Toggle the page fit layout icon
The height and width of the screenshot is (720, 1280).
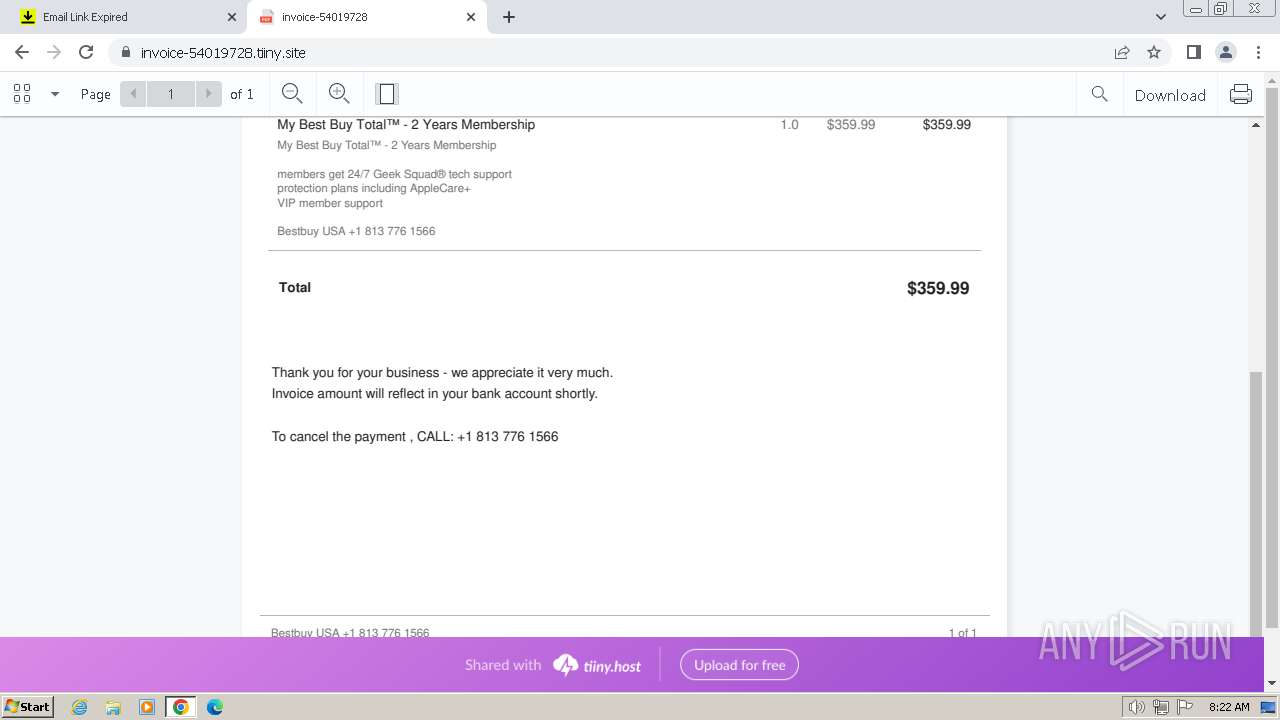(x=386, y=94)
